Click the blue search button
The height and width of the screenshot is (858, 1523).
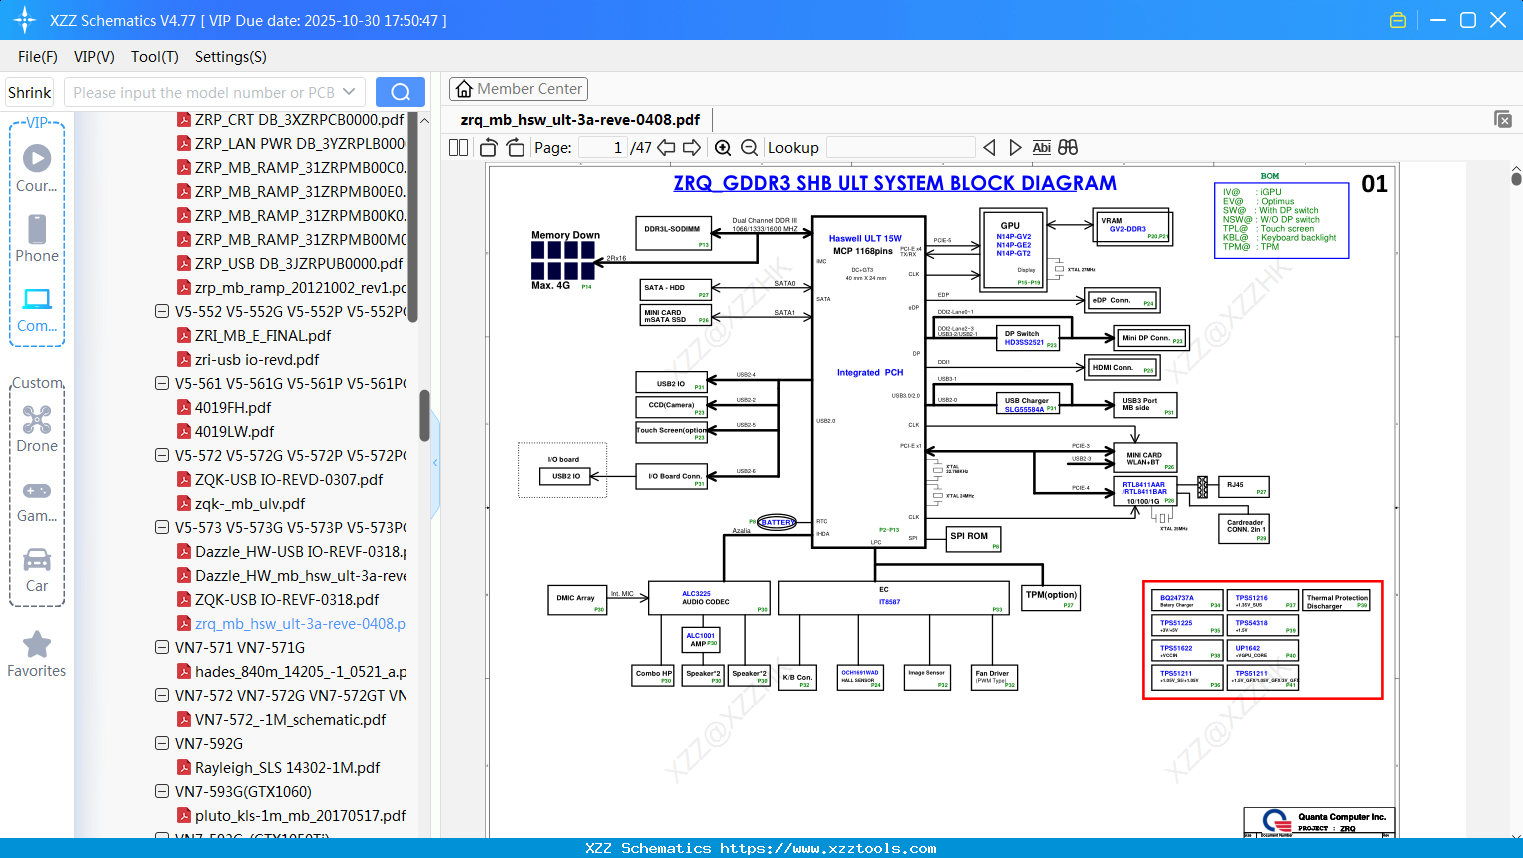(400, 92)
